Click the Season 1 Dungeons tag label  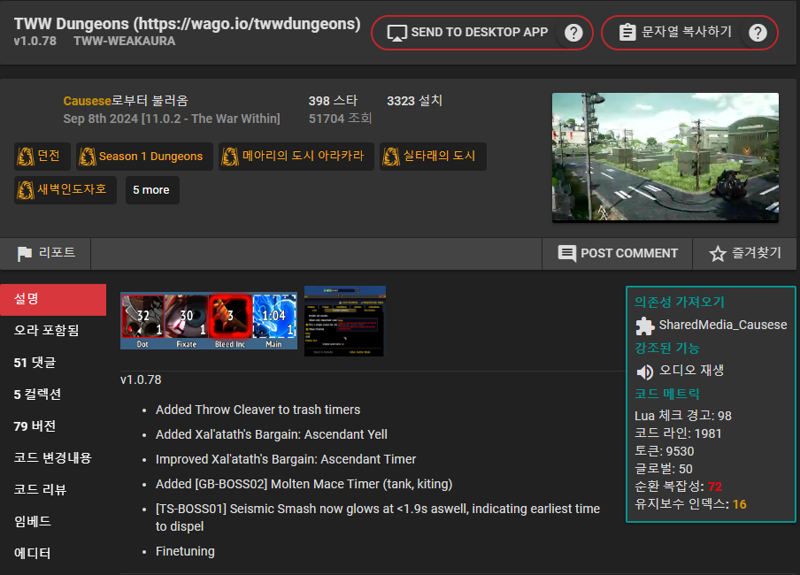pyautogui.click(x=151, y=156)
